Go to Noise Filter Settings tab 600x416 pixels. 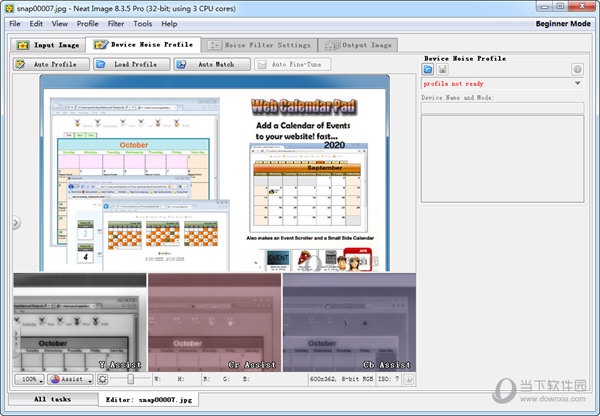tap(259, 45)
